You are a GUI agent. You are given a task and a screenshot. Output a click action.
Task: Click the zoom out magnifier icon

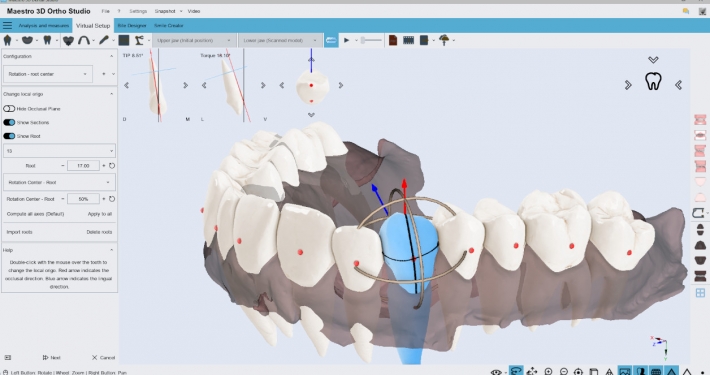coord(563,371)
